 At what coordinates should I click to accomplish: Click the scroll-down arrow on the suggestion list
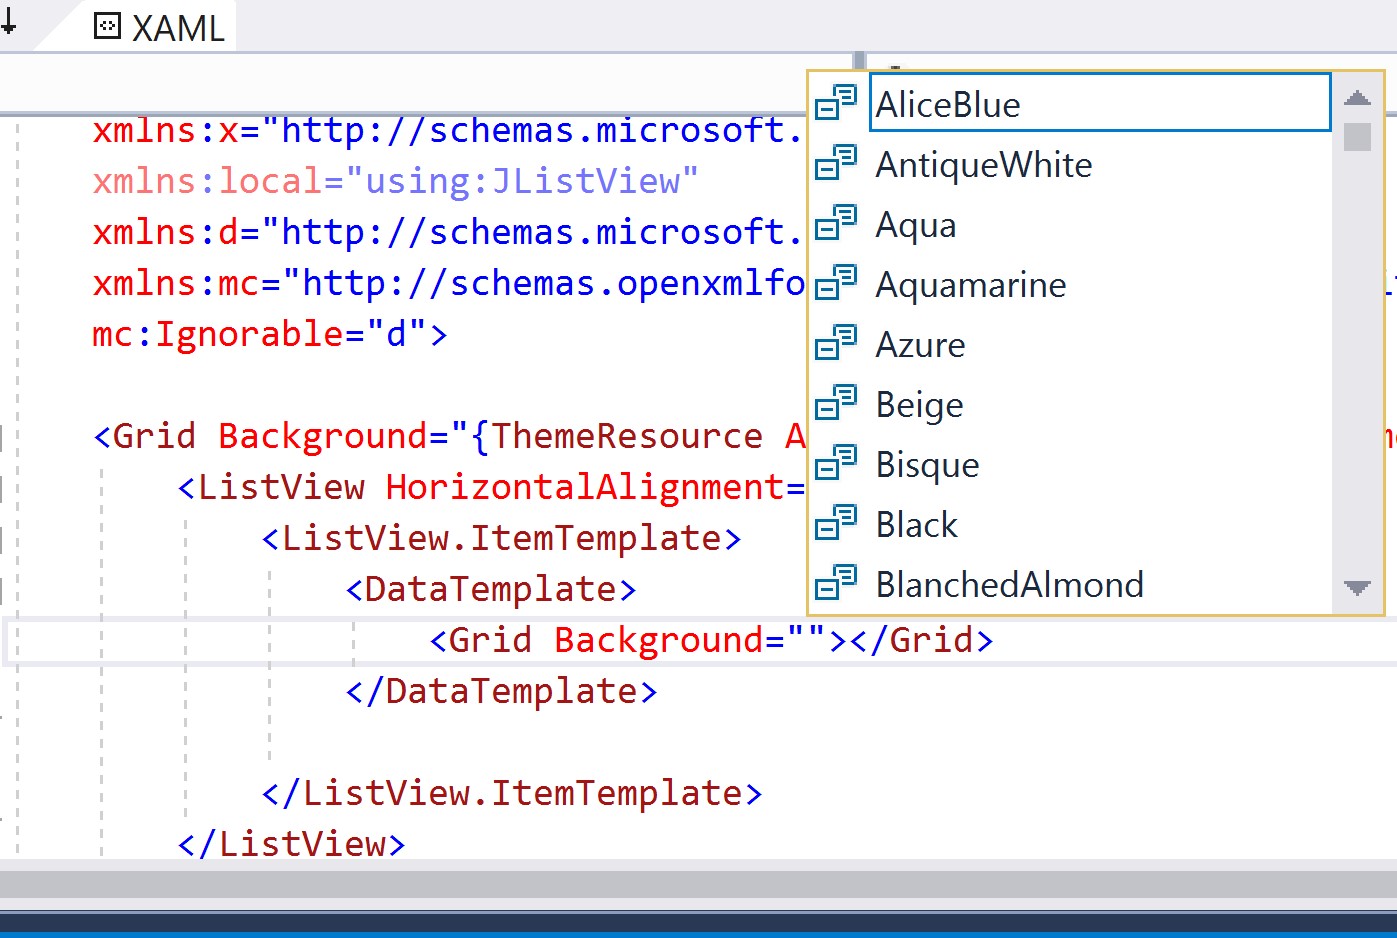[1357, 587]
